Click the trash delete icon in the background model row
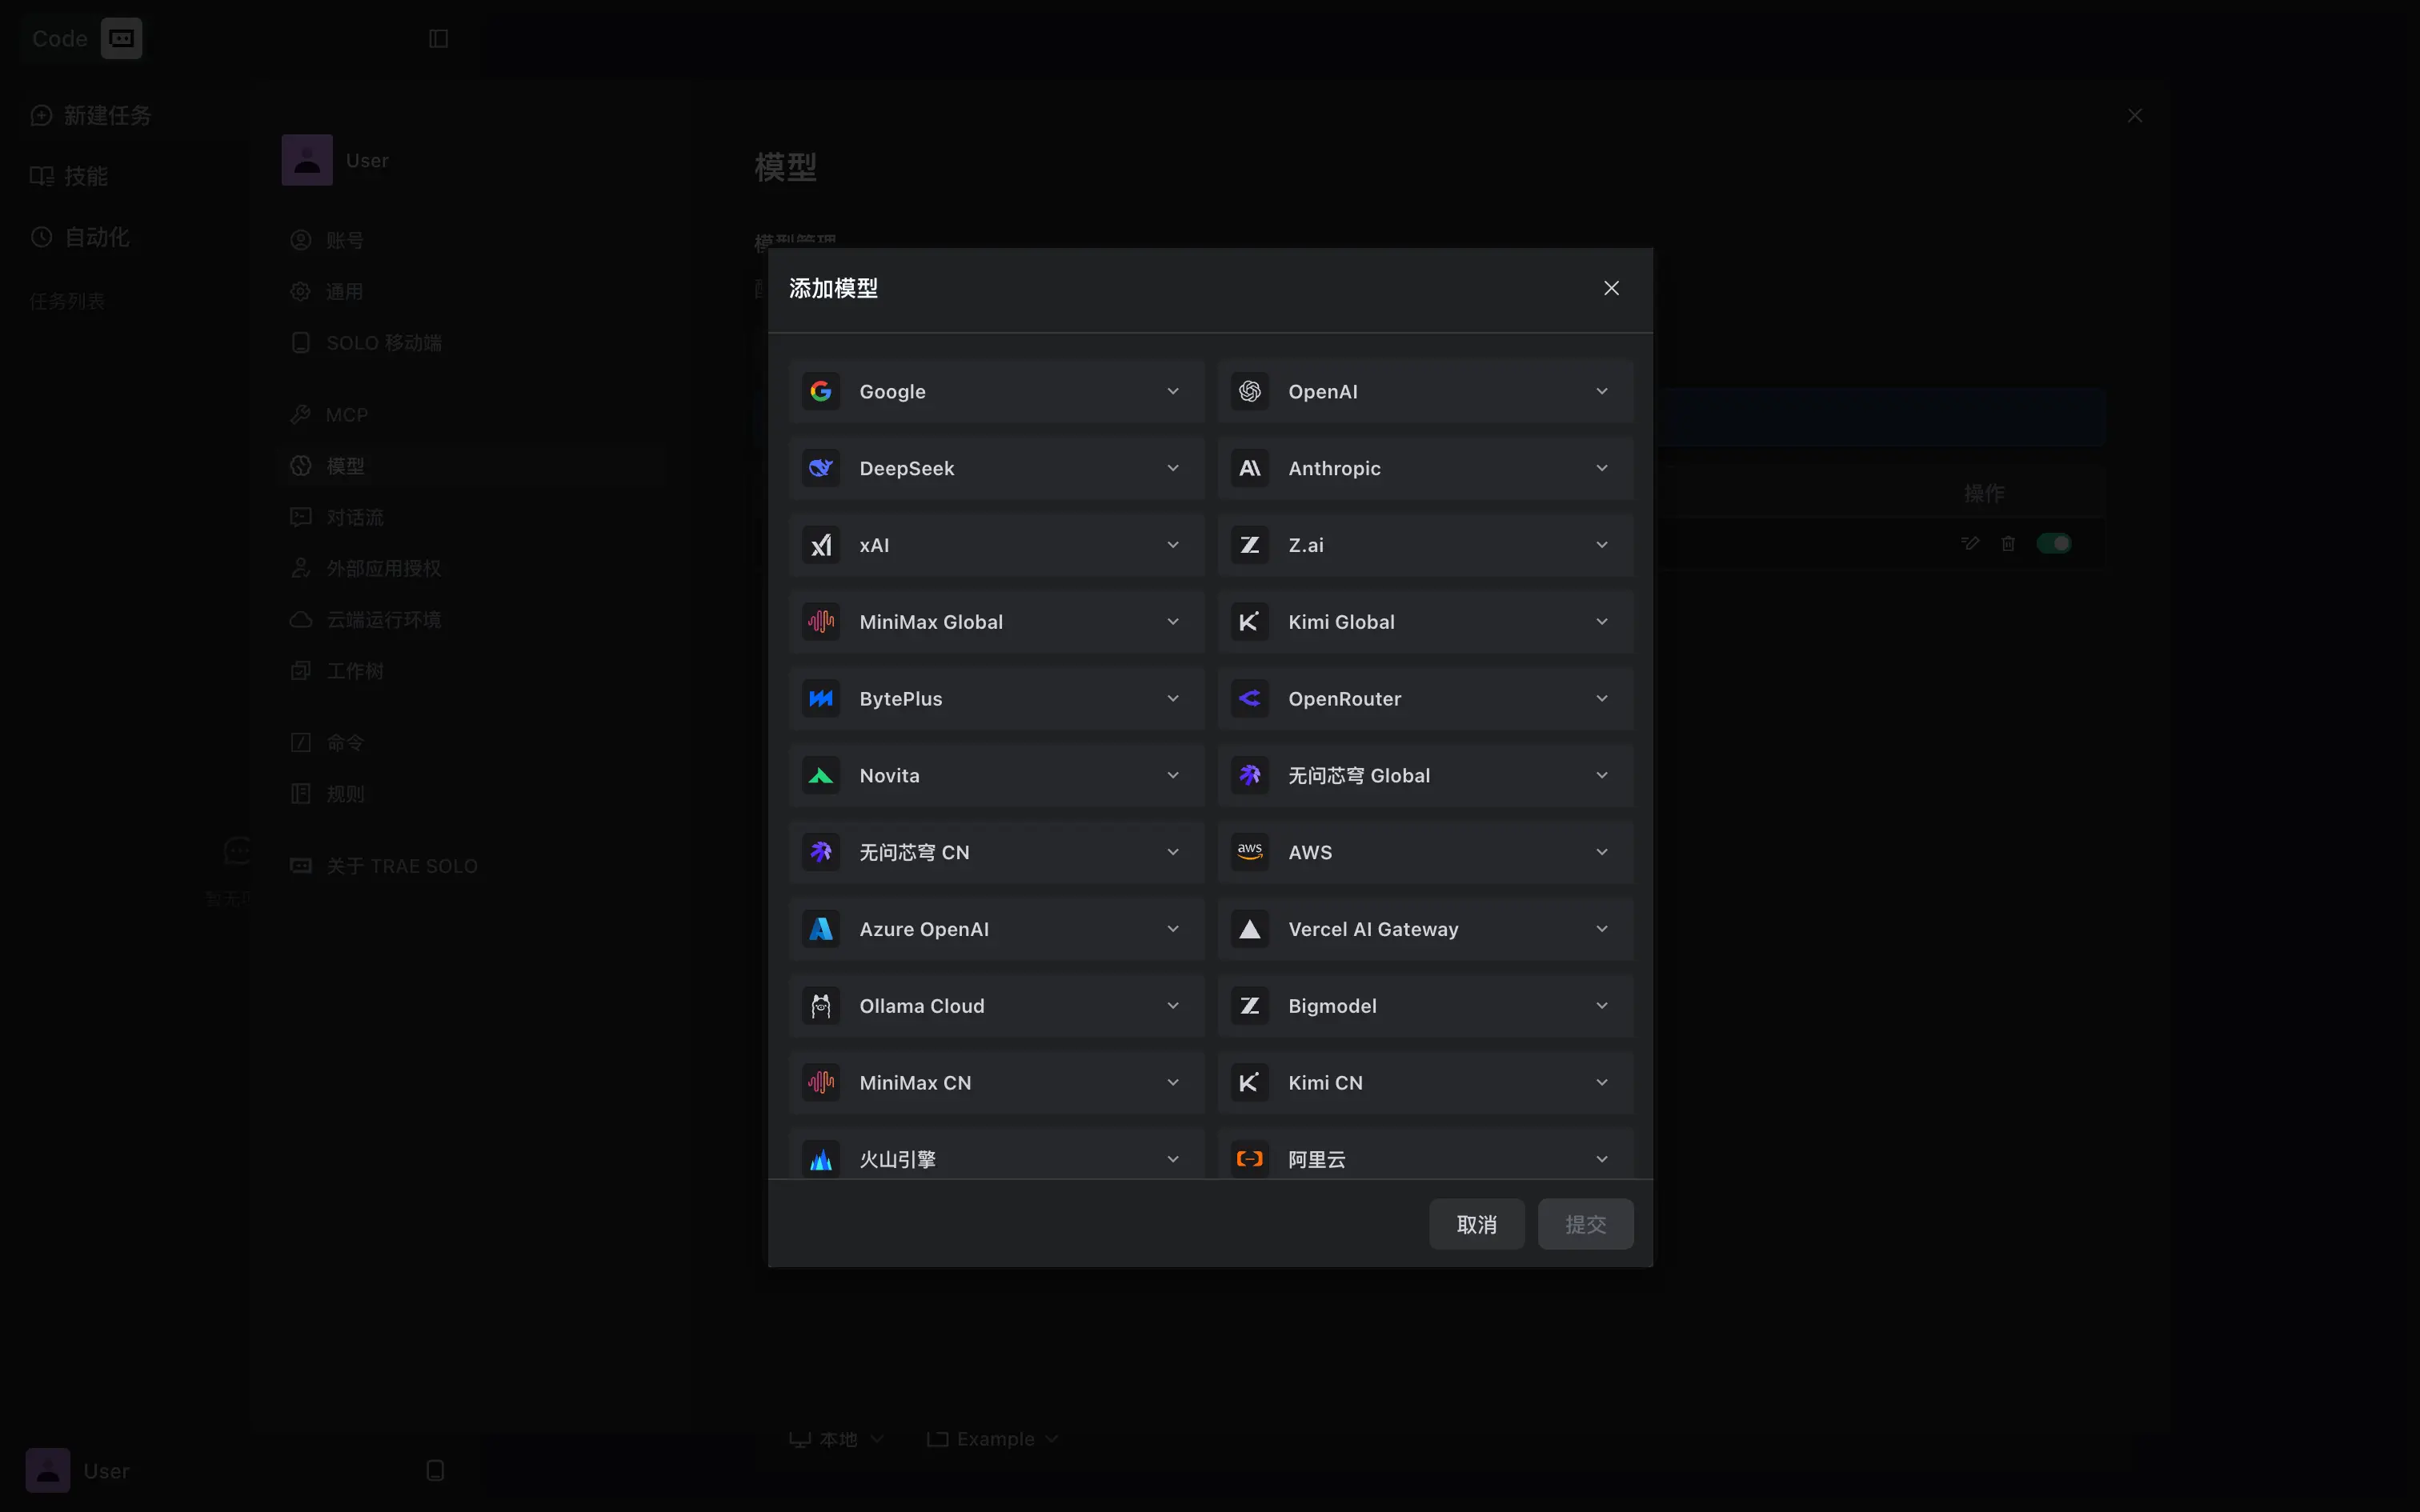Screen dimensions: 2420x1512 2008,543
